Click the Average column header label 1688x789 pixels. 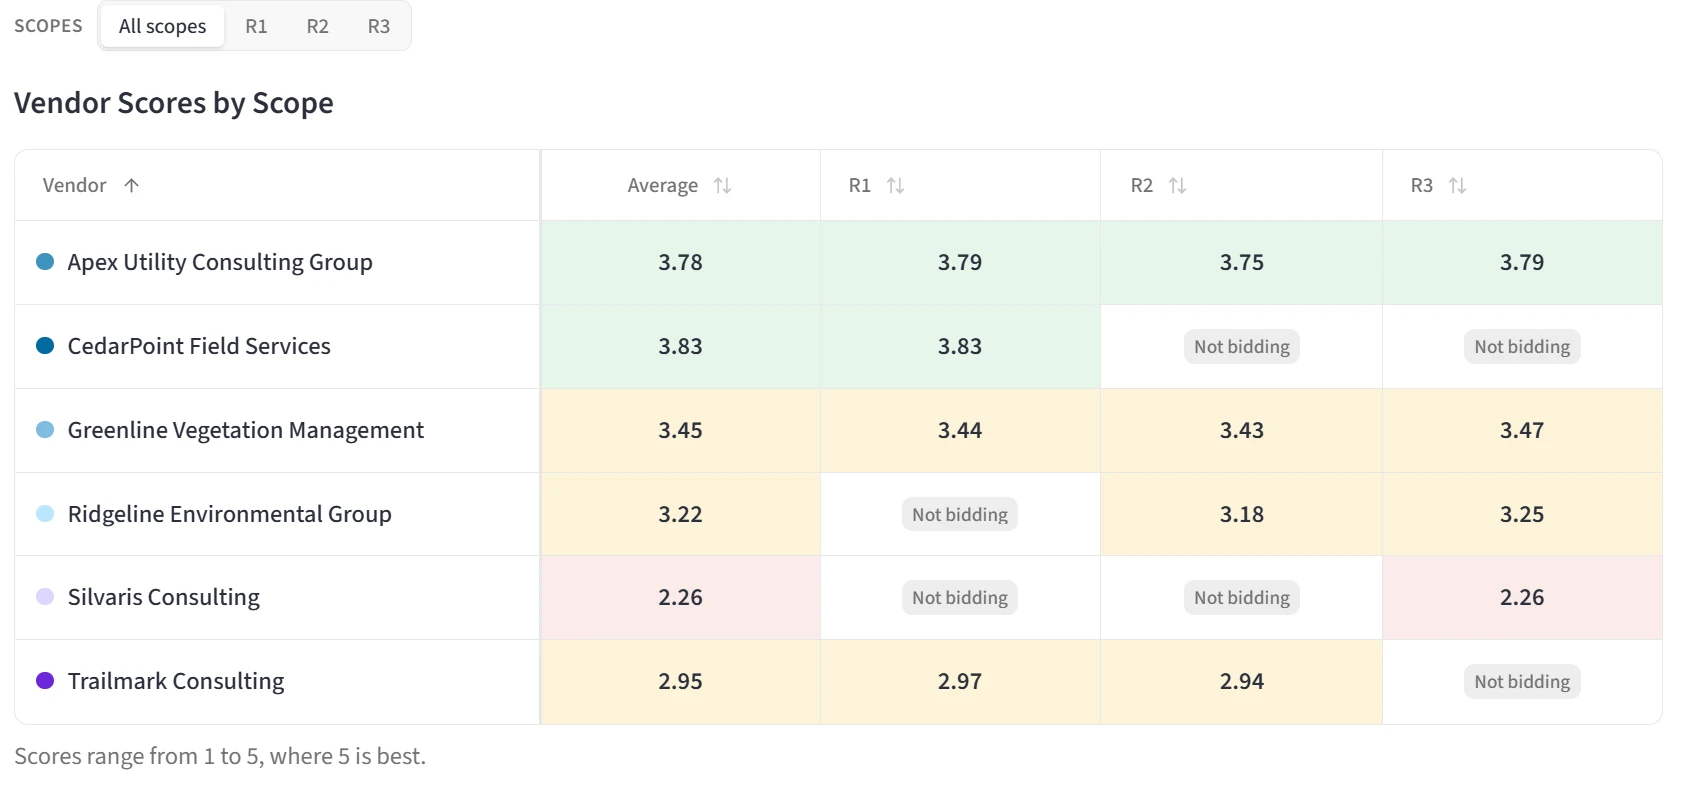point(662,185)
